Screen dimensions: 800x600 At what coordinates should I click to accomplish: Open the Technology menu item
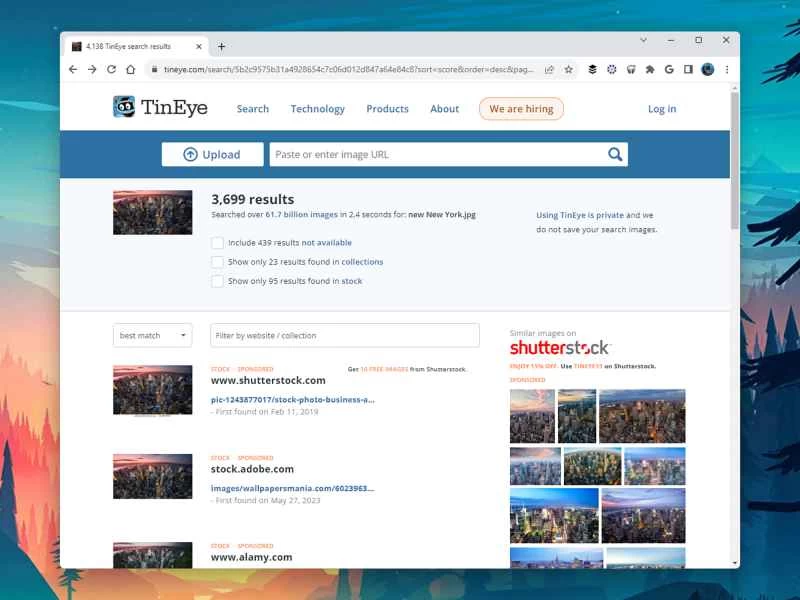point(318,108)
